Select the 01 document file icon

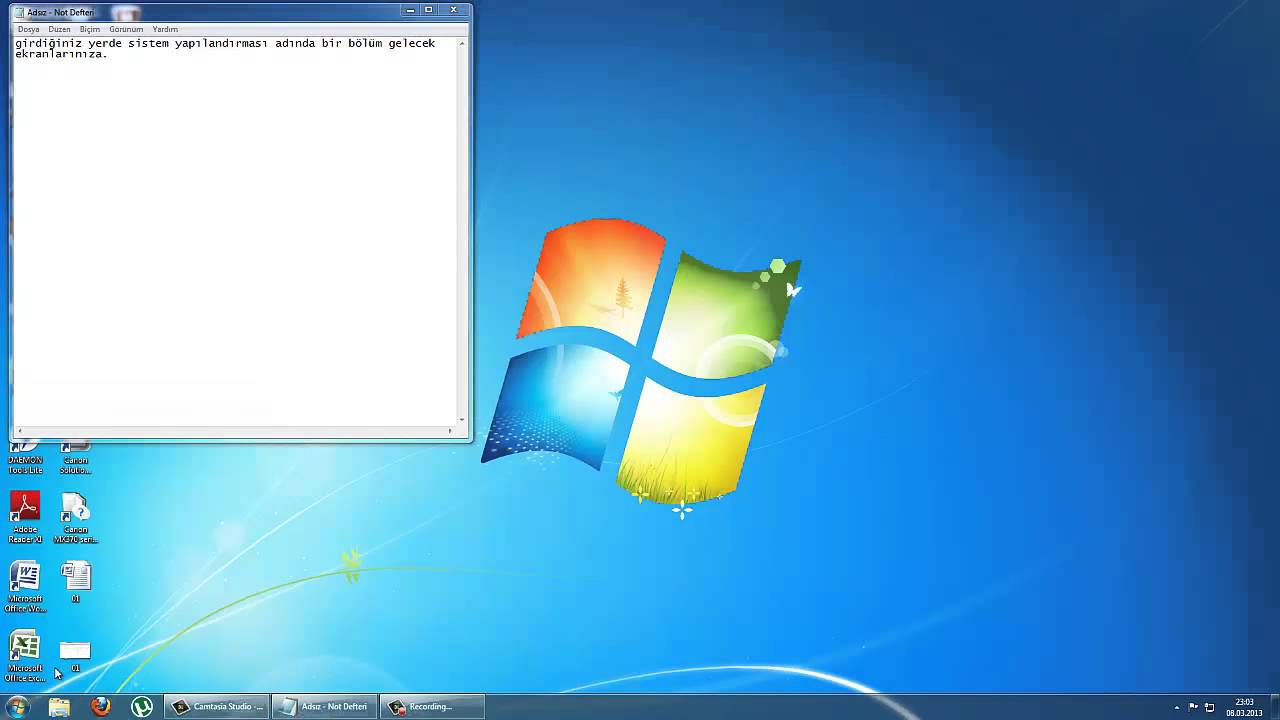75,582
